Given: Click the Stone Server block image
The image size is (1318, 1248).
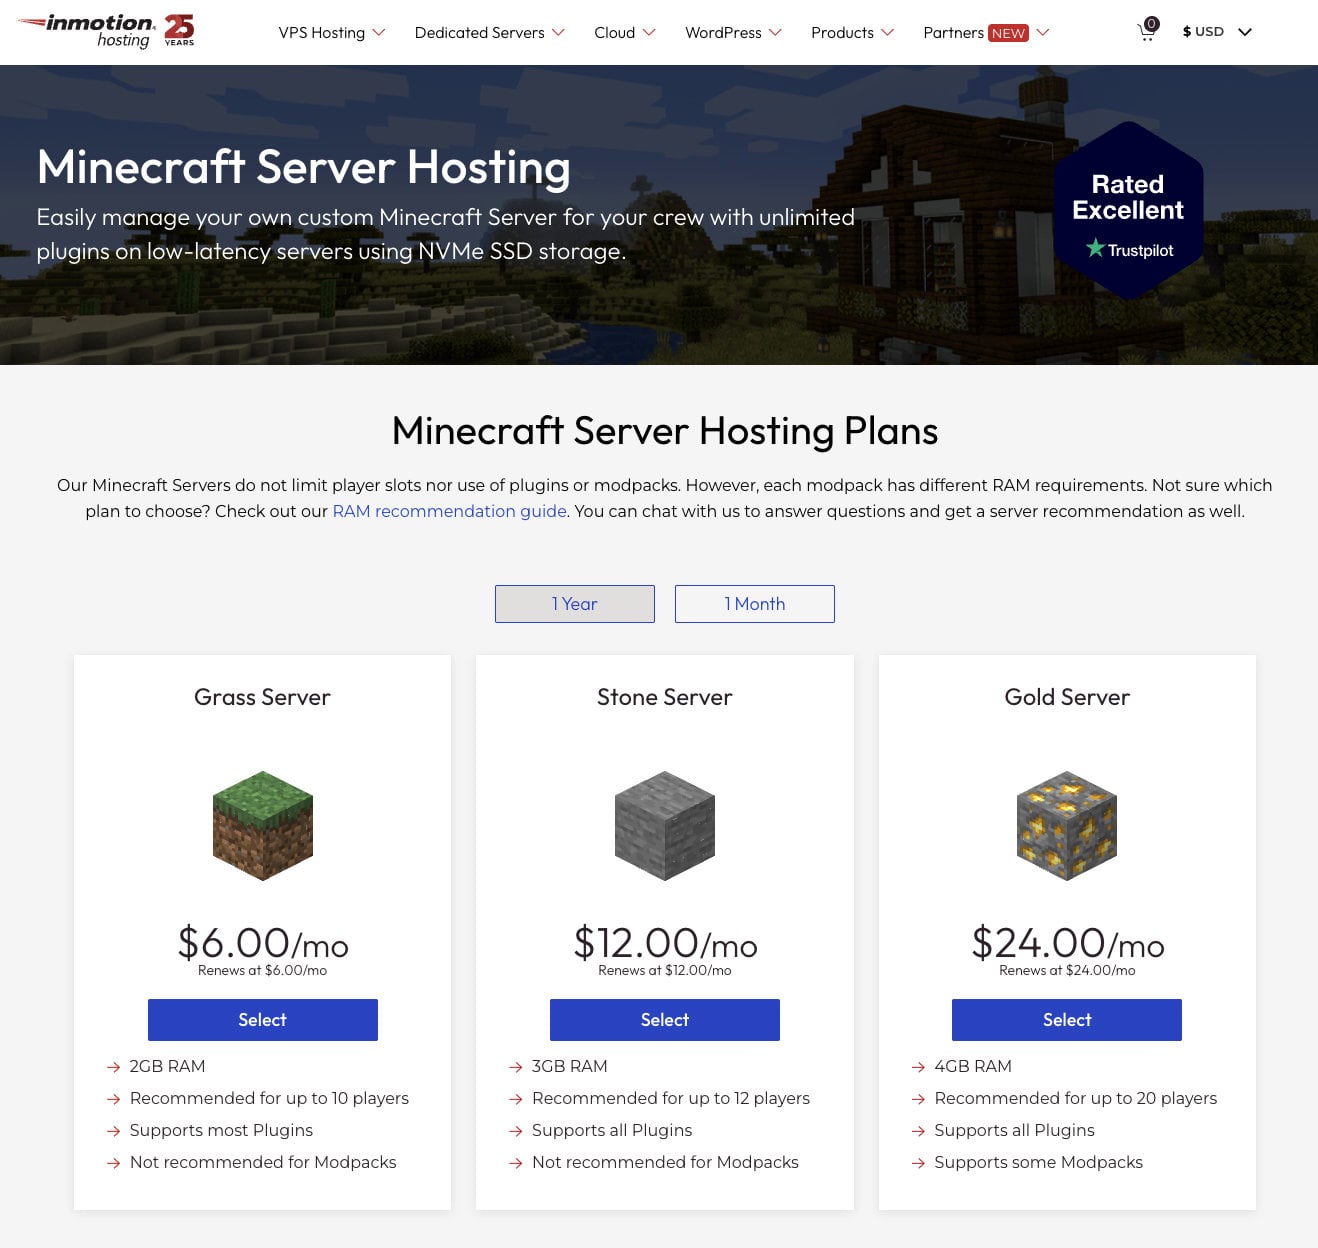Looking at the screenshot, I should [x=665, y=825].
